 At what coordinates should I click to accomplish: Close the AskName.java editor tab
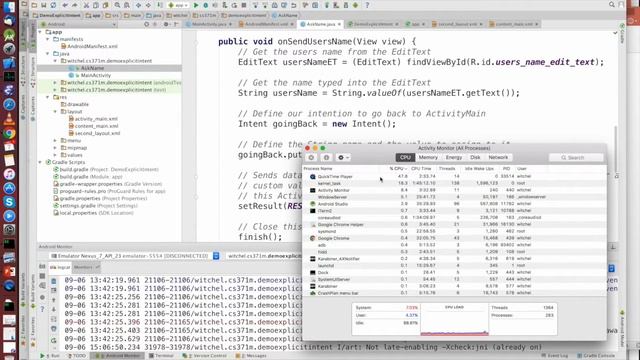339,24
